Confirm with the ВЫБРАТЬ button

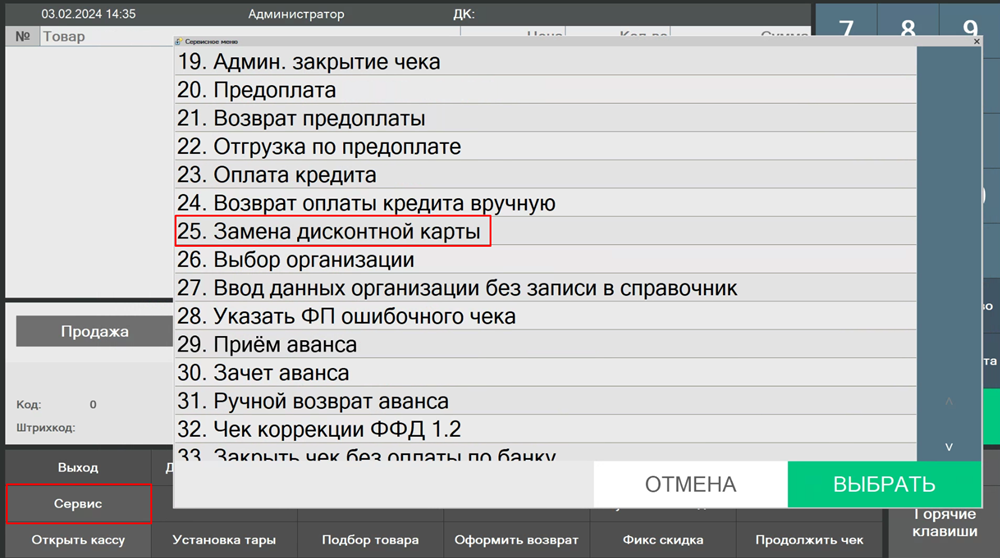[x=884, y=485]
